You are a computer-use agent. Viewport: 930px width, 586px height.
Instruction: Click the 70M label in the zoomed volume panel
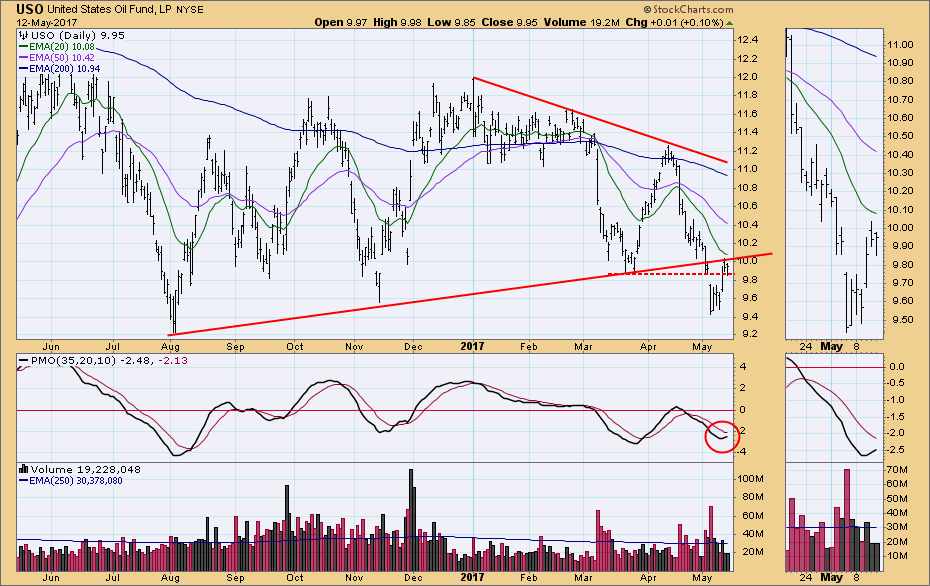pos(897,470)
